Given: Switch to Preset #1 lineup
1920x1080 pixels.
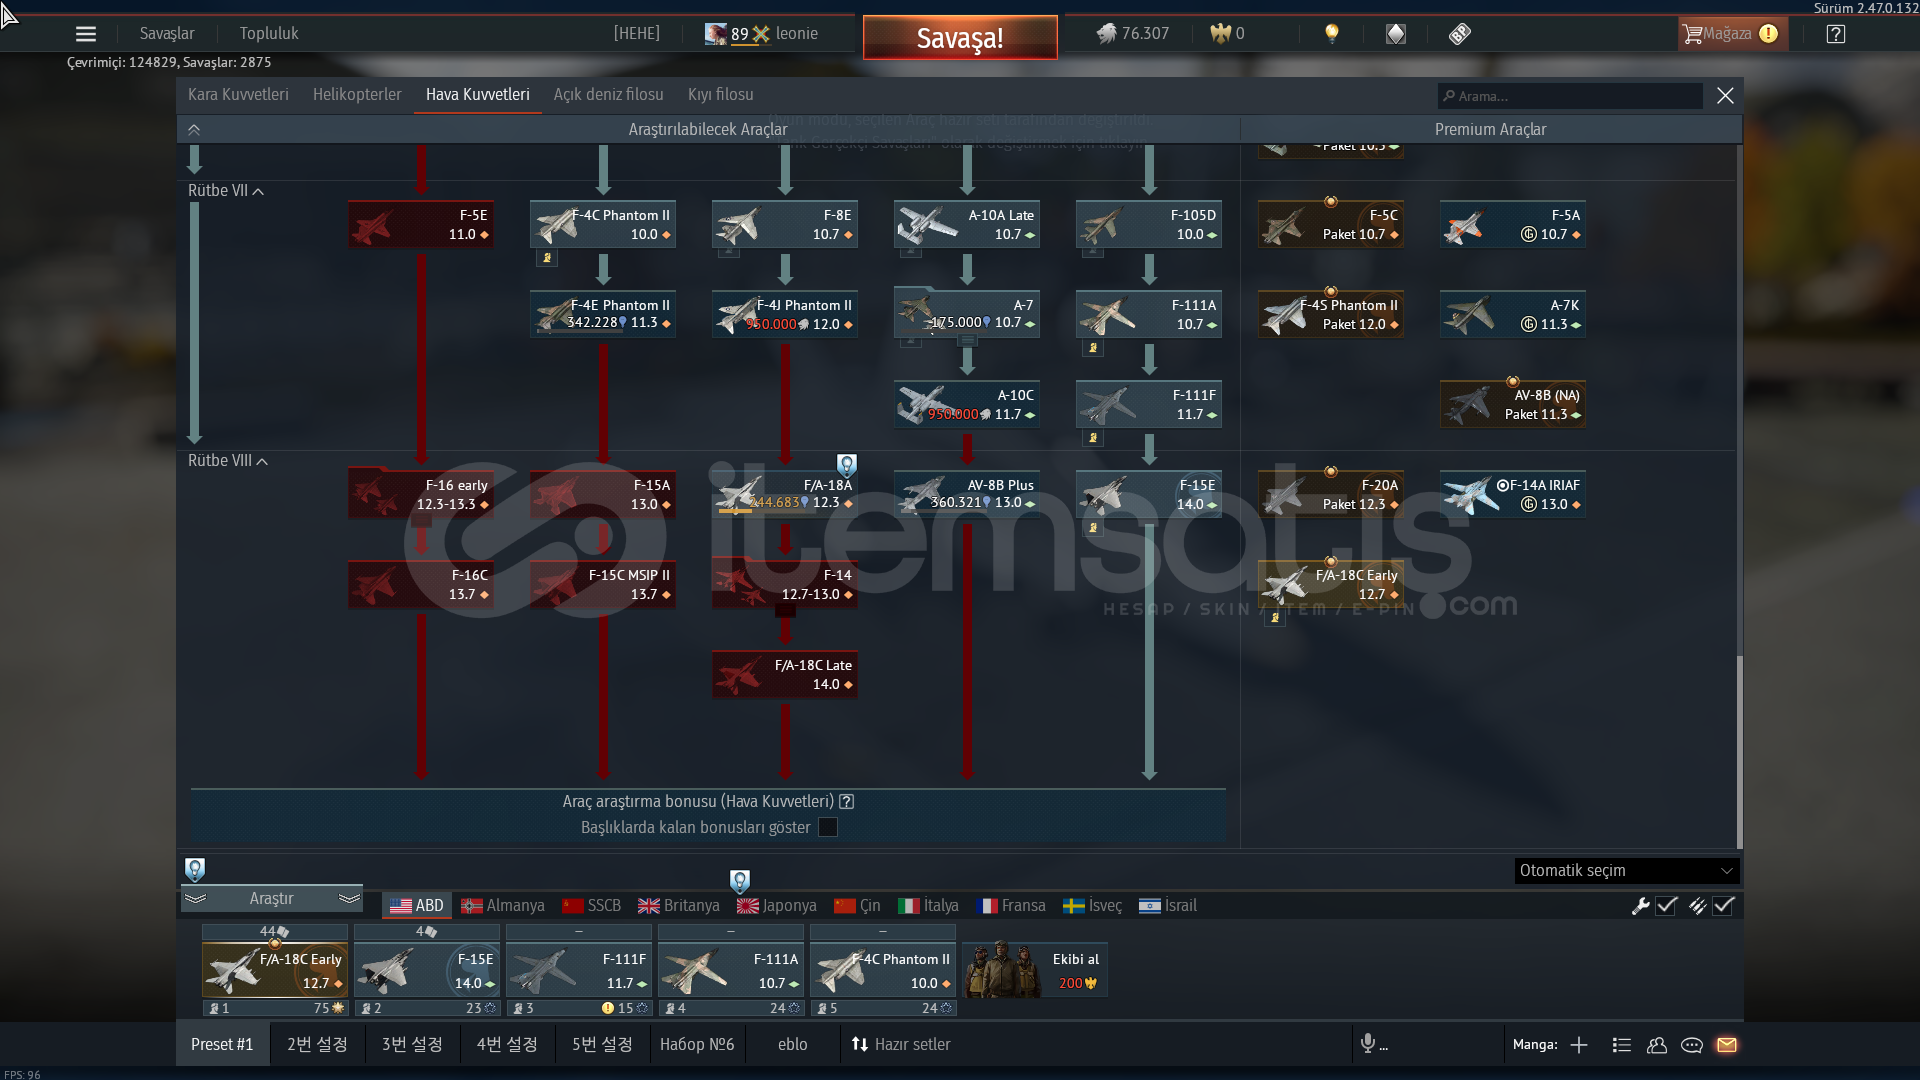Looking at the screenshot, I should coord(222,1045).
